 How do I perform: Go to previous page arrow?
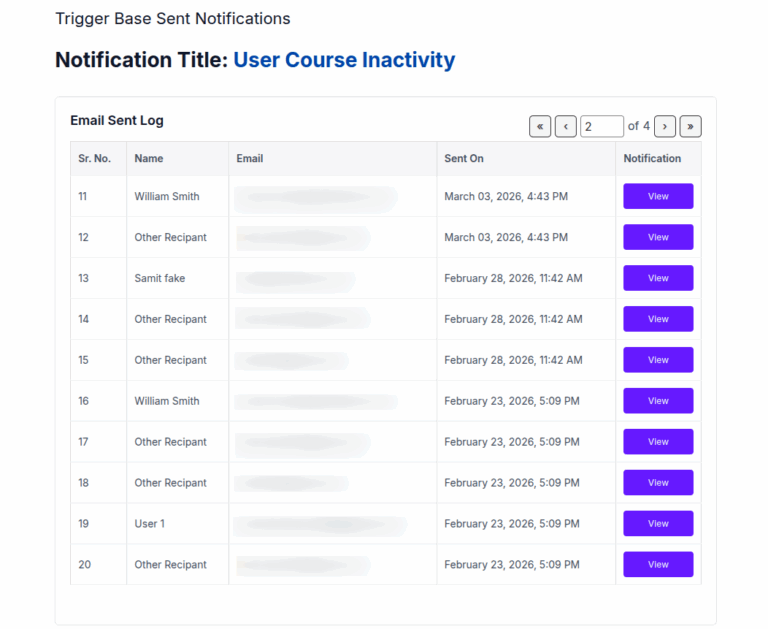click(565, 126)
